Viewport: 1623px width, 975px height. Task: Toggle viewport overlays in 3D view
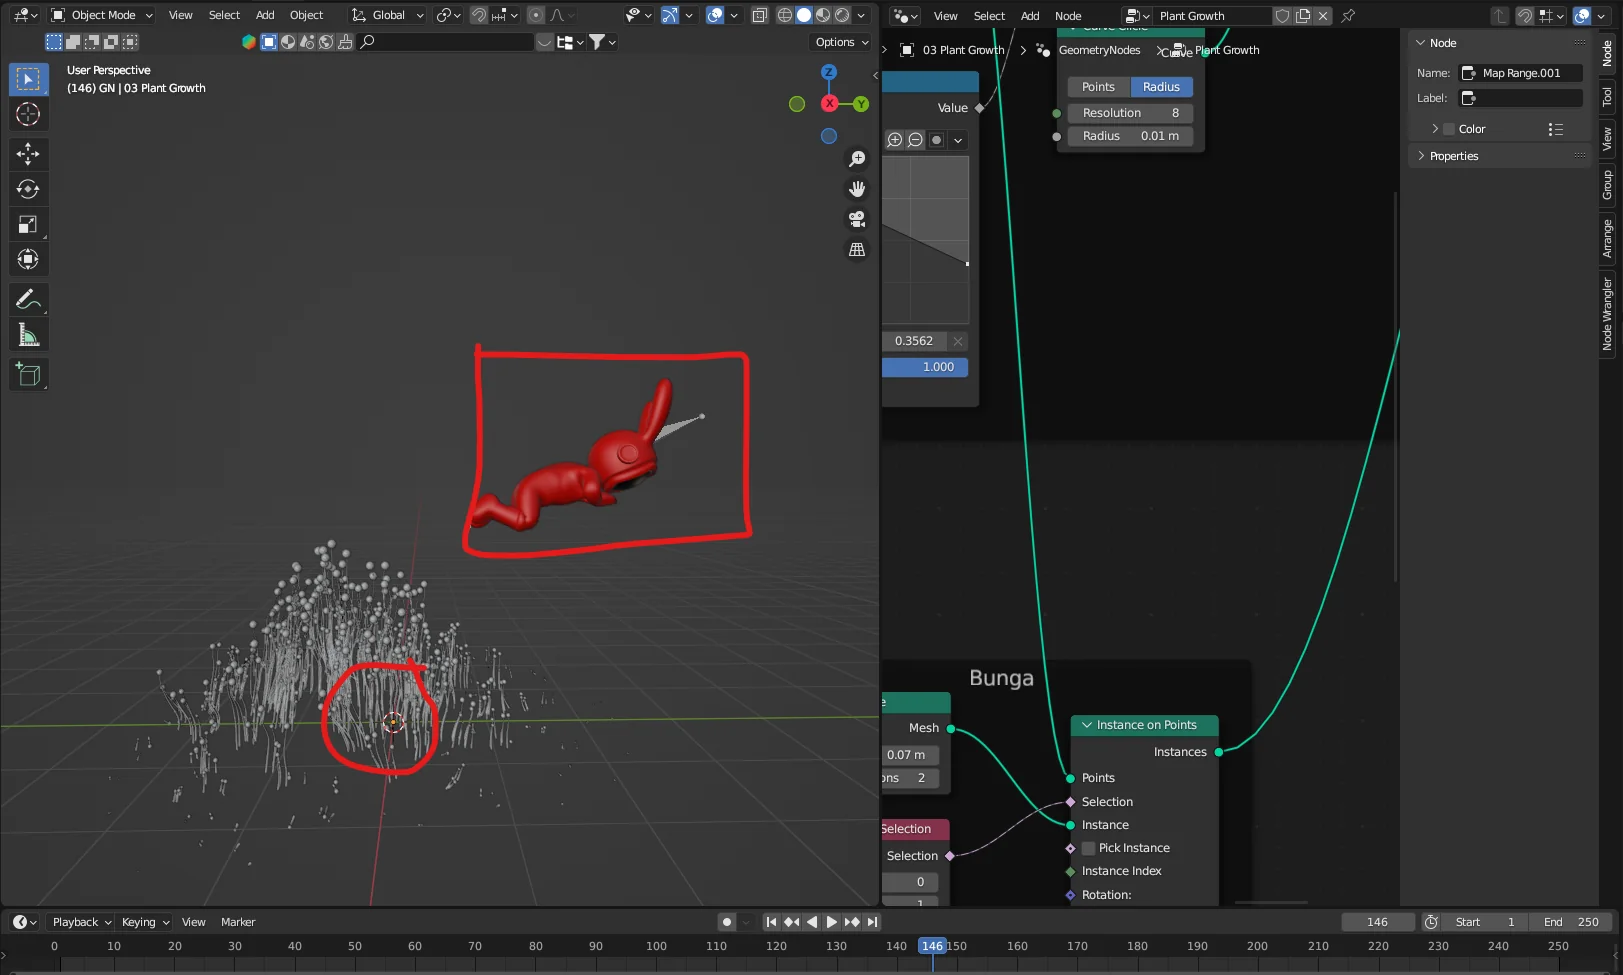click(715, 15)
